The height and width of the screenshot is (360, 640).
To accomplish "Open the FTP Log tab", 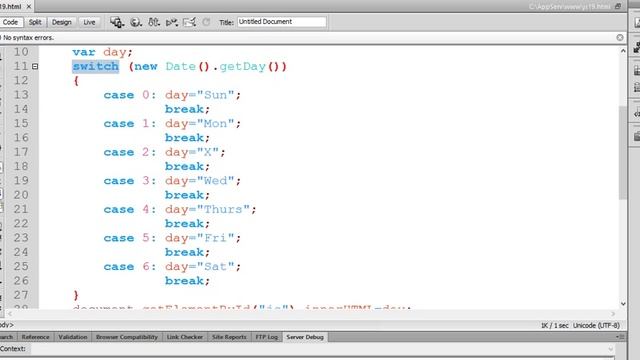I will 267,337.
